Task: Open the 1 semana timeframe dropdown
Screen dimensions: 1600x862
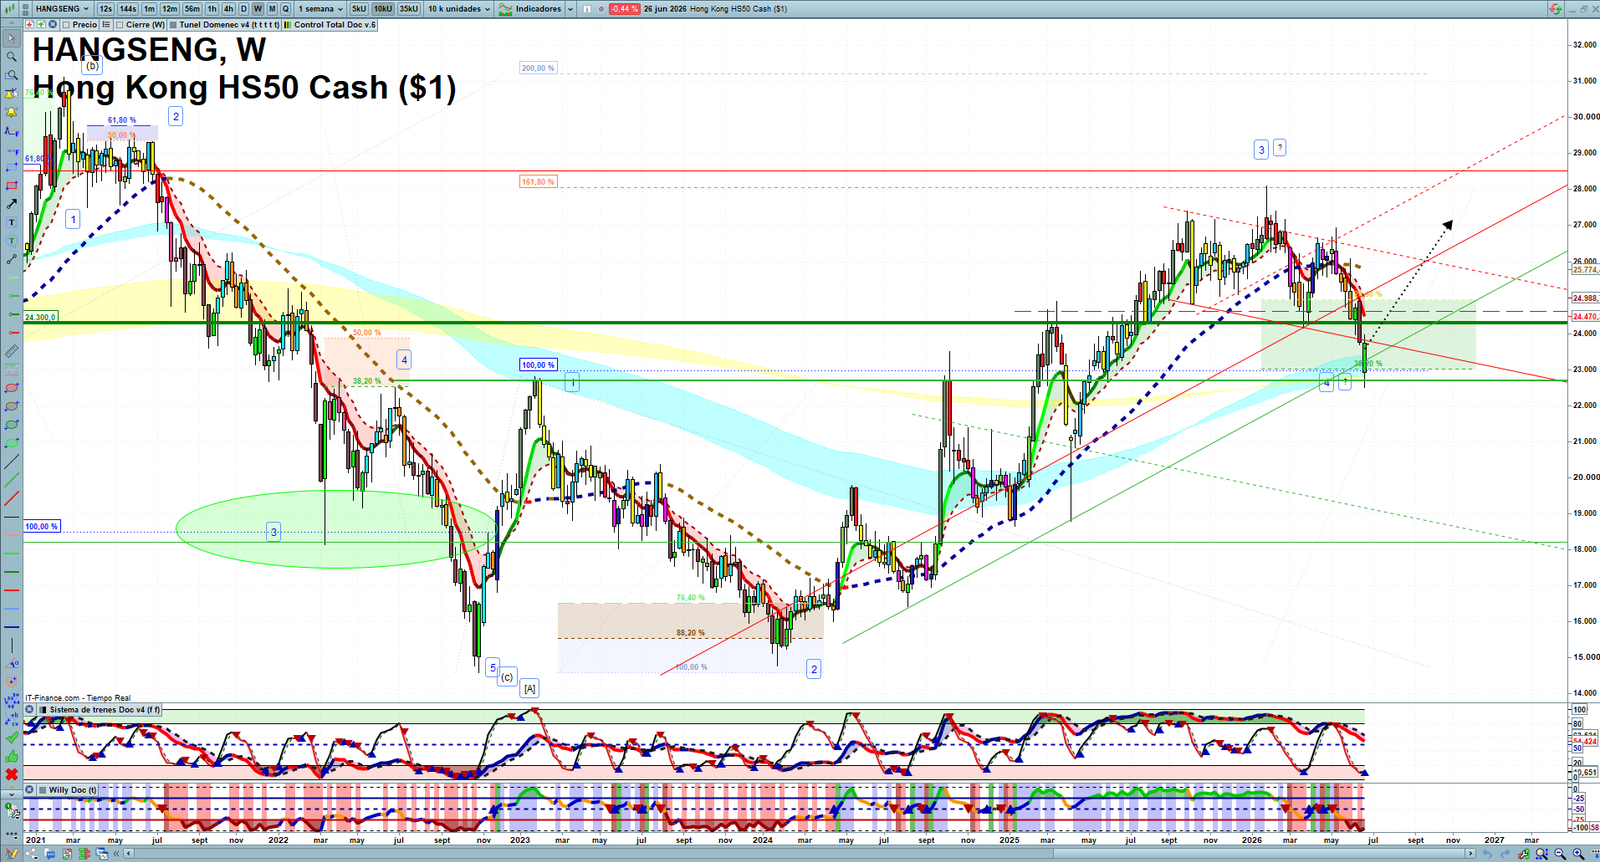Action: pyautogui.click(x=320, y=9)
